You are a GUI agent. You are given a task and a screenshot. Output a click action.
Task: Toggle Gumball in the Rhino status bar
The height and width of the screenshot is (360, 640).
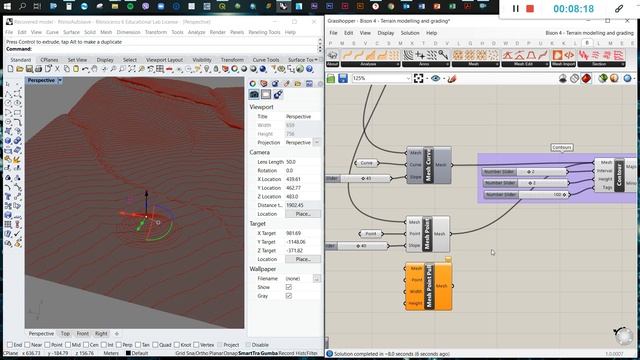tap(269, 353)
